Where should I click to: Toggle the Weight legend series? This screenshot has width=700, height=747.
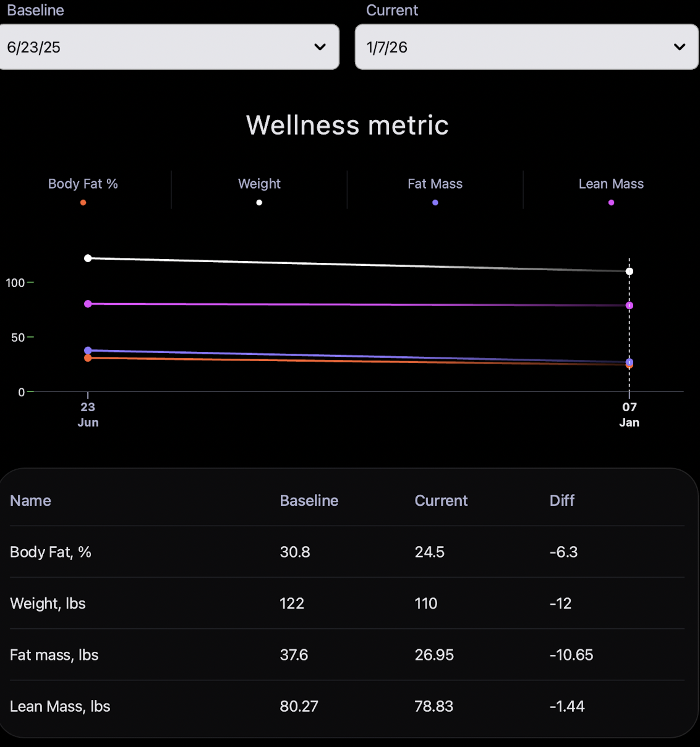click(259, 184)
